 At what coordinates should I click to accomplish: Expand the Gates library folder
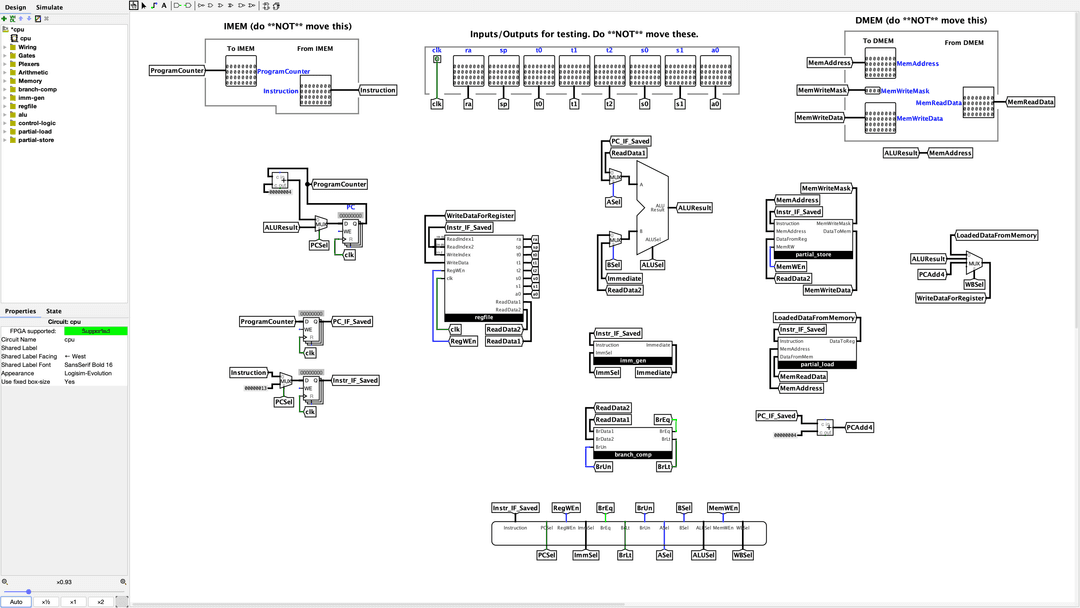point(4,56)
